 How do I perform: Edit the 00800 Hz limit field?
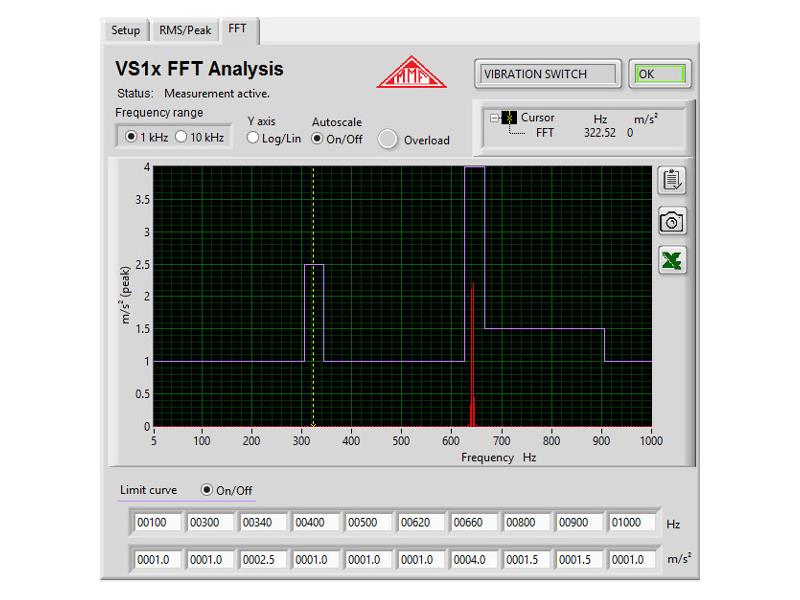[x=526, y=522]
